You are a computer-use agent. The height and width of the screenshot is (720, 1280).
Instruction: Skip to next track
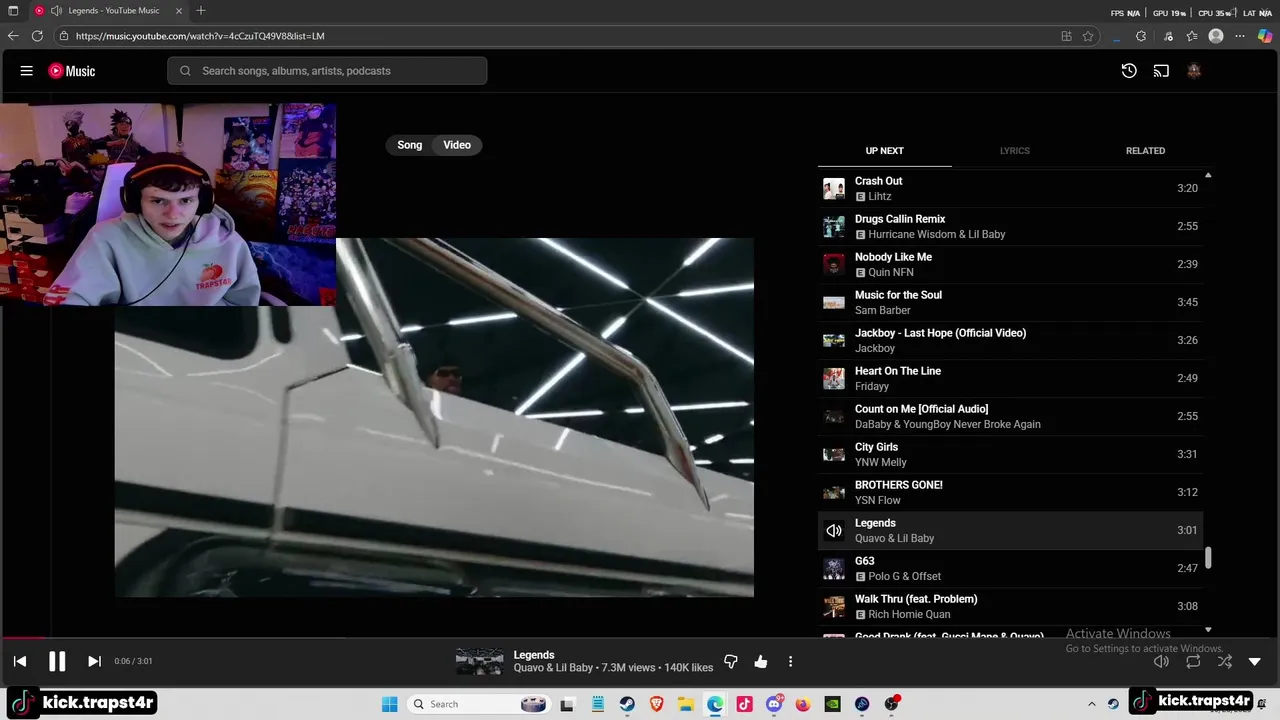pos(94,661)
